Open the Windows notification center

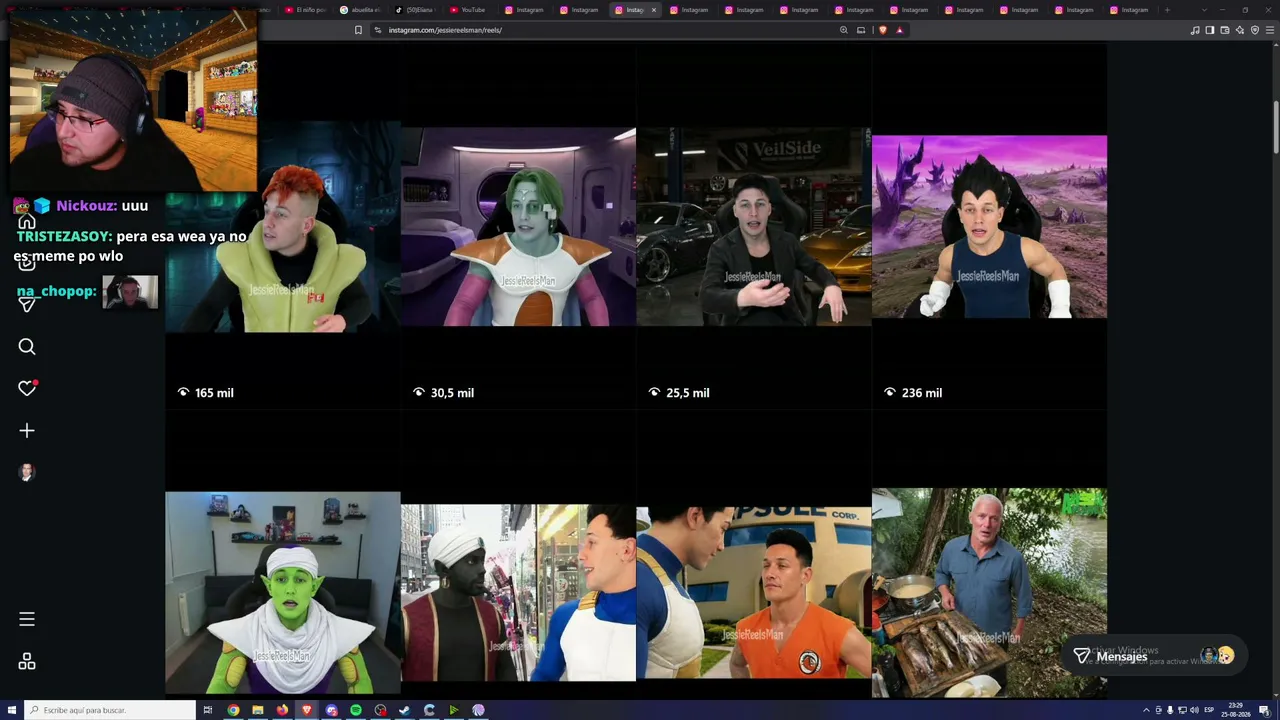tap(1265, 710)
